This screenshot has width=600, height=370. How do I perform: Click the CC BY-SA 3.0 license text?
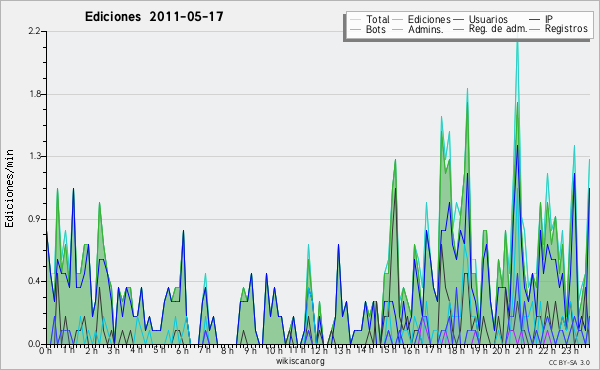click(569, 362)
